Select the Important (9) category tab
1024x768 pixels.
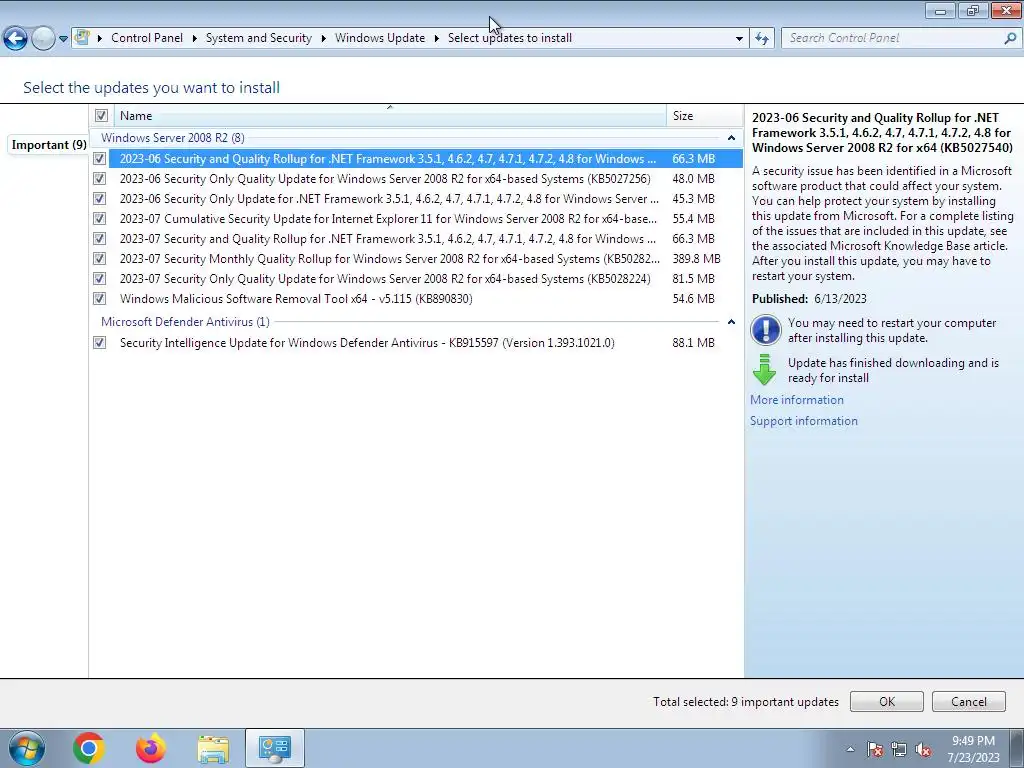[x=49, y=145]
